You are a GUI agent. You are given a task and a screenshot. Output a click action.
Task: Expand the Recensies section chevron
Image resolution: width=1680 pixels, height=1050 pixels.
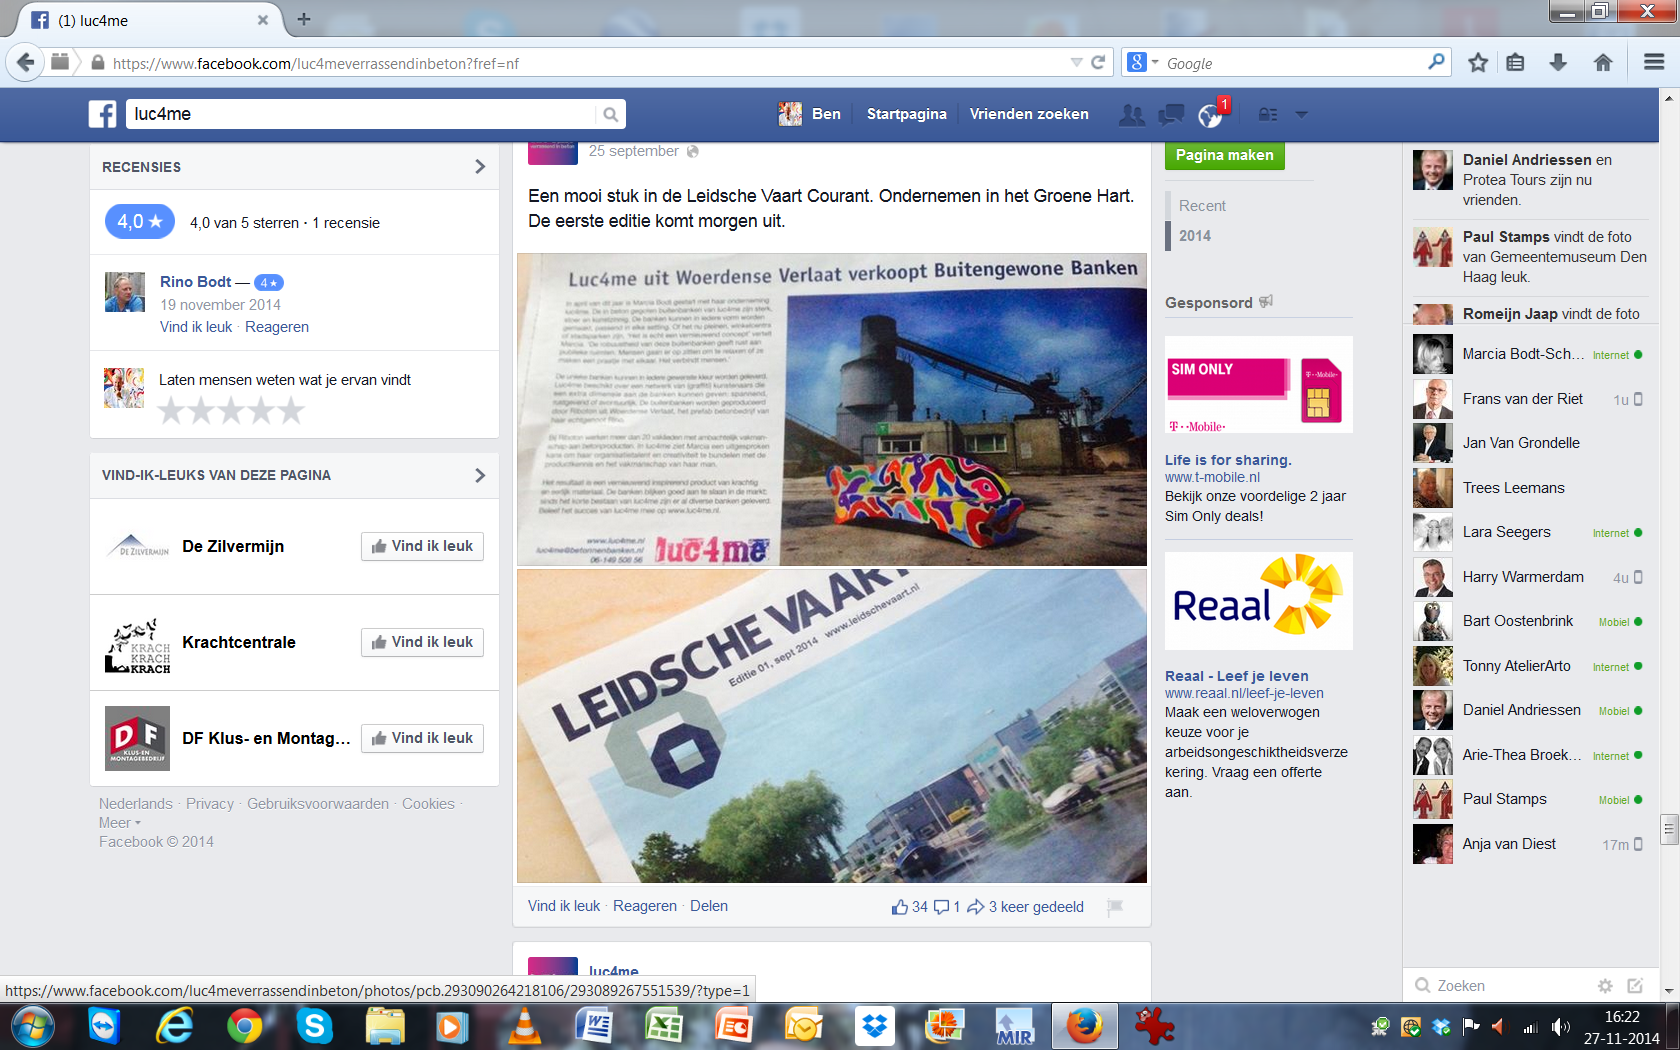[480, 167]
